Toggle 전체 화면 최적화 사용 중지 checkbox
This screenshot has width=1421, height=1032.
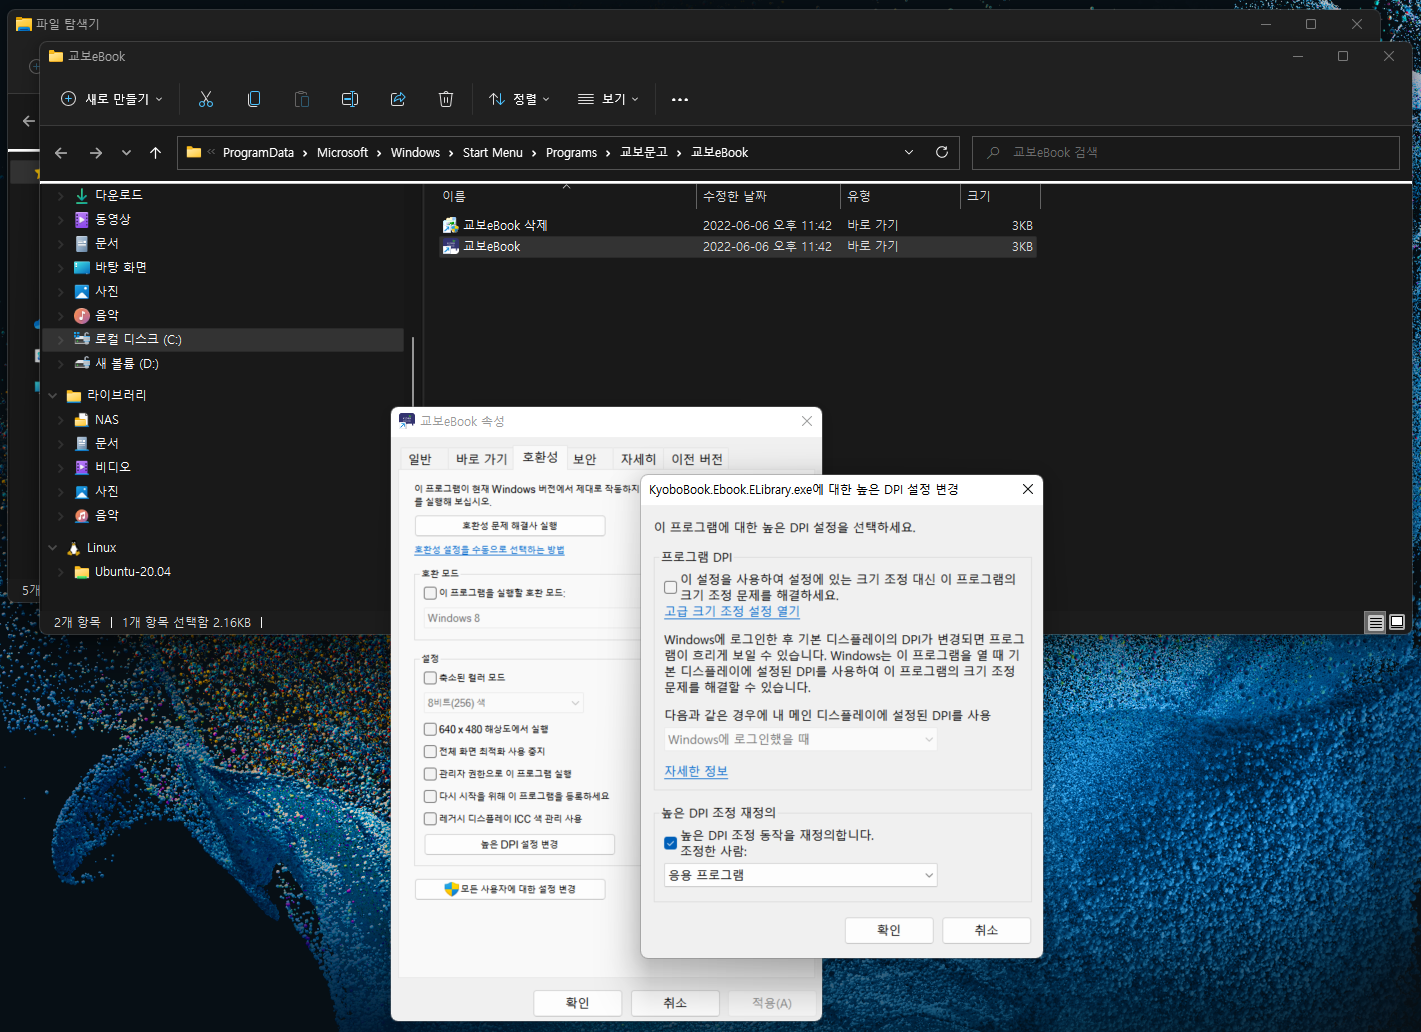pyautogui.click(x=430, y=751)
